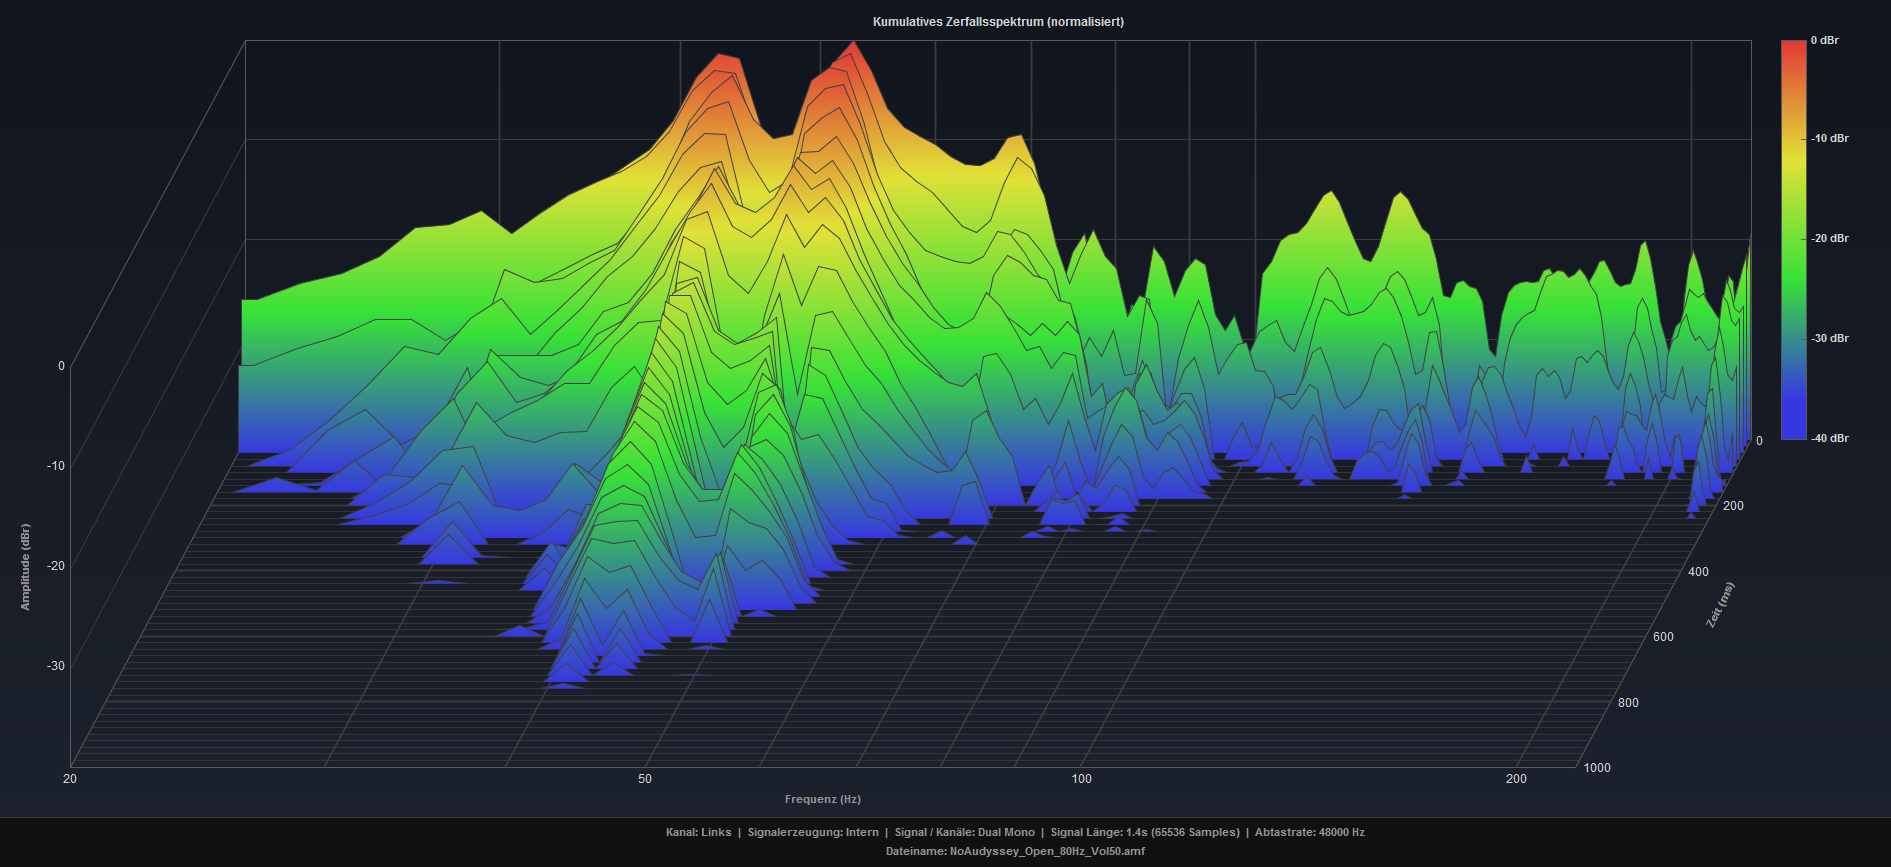Click the 100 tick on the frequency axis
This screenshot has height=867, width=1891.
1081,779
